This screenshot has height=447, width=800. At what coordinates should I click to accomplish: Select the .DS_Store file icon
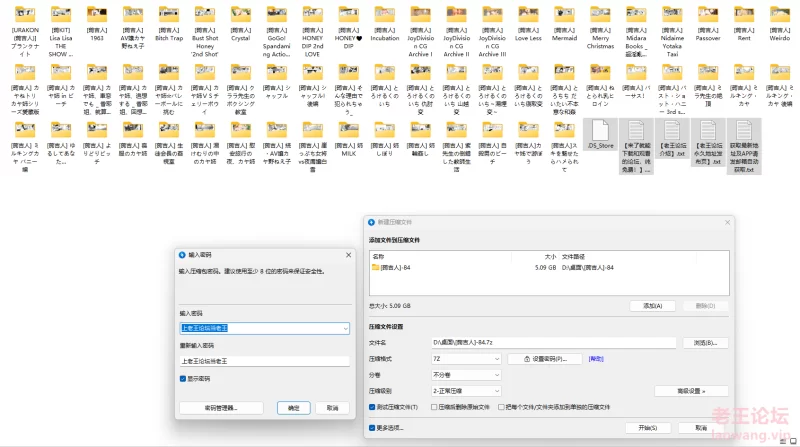(601, 131)
